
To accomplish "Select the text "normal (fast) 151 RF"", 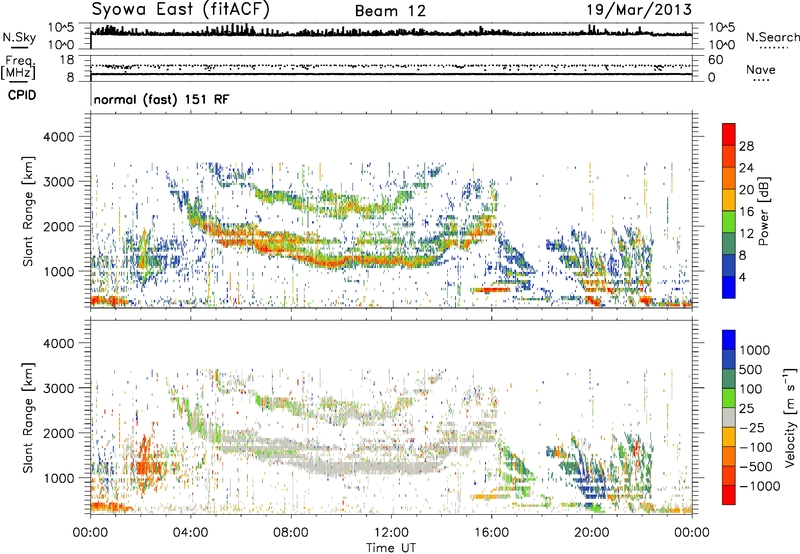I will [x=161, y=99].
